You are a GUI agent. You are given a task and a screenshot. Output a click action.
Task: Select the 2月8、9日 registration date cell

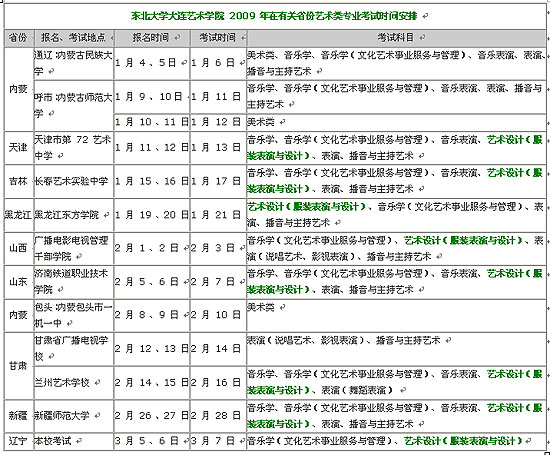[x=152, y=315]
